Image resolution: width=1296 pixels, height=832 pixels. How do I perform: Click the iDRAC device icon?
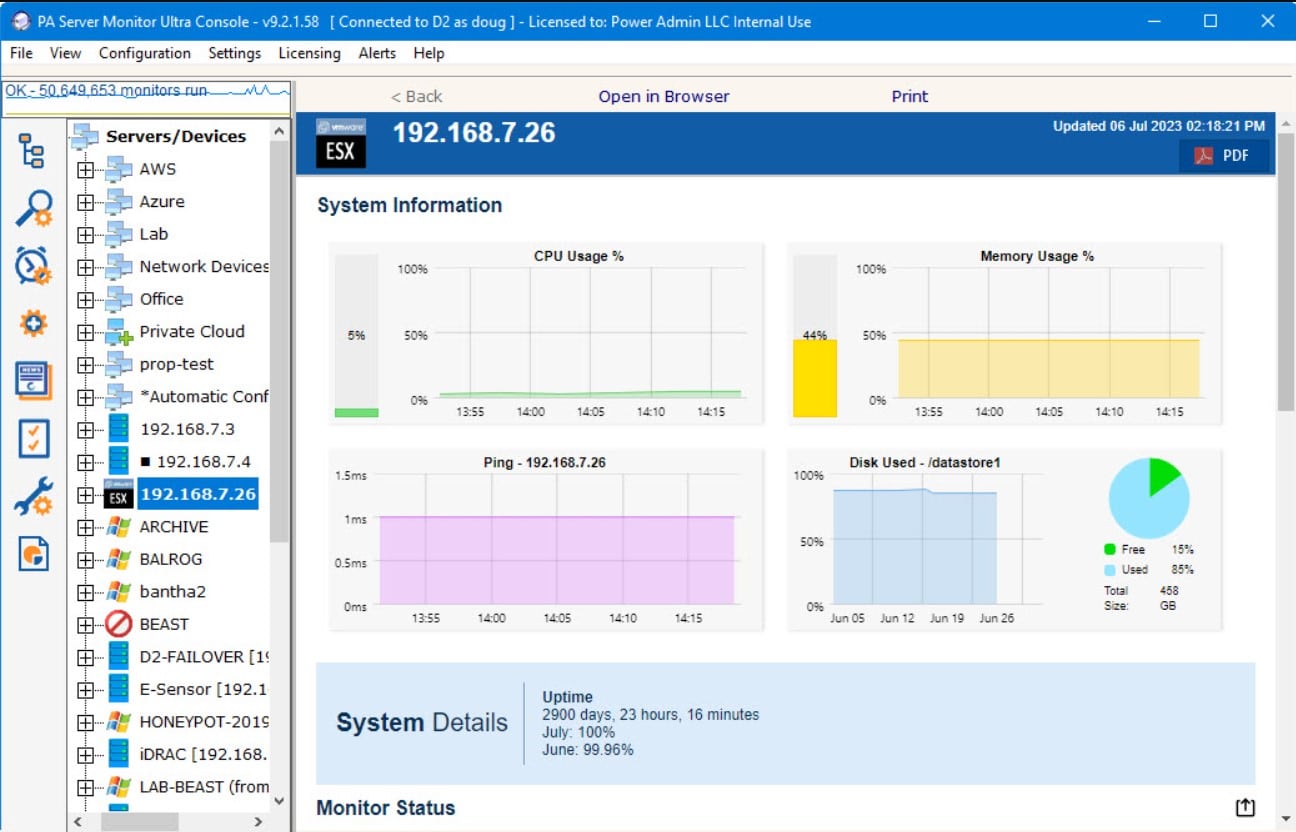(119, 754)
